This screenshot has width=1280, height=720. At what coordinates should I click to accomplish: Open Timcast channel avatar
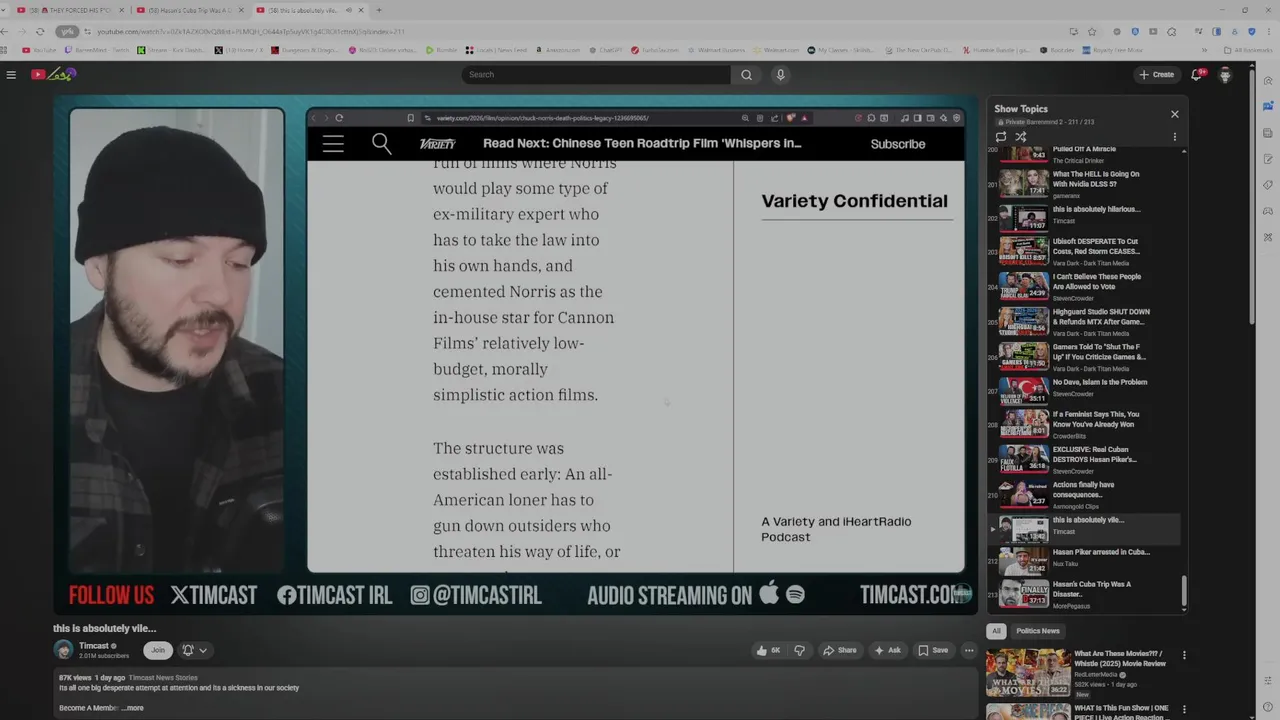tap(63, 650)
